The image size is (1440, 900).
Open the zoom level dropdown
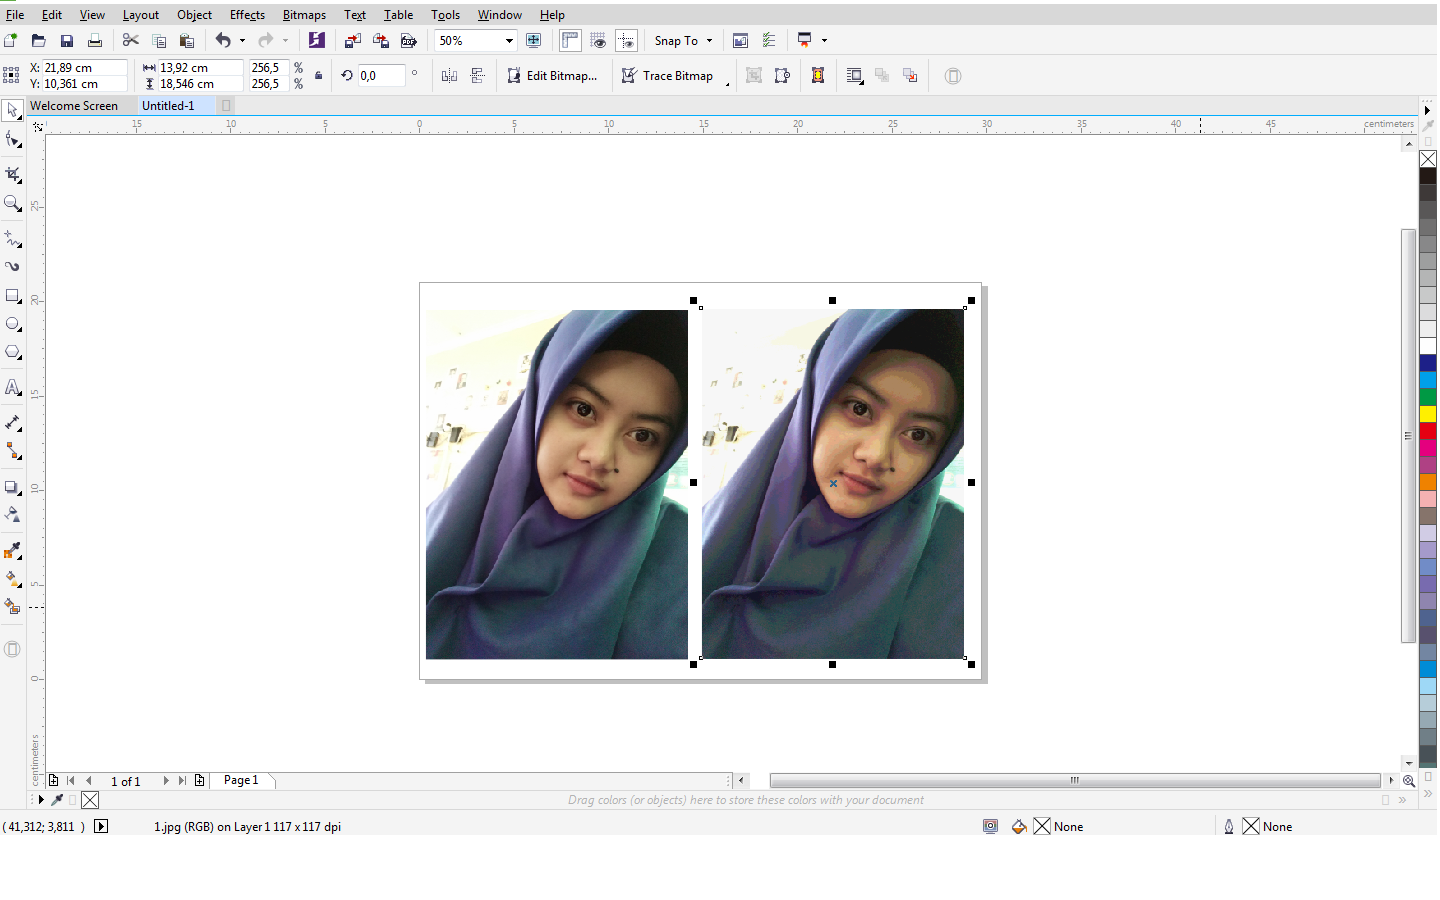[508, 40]
